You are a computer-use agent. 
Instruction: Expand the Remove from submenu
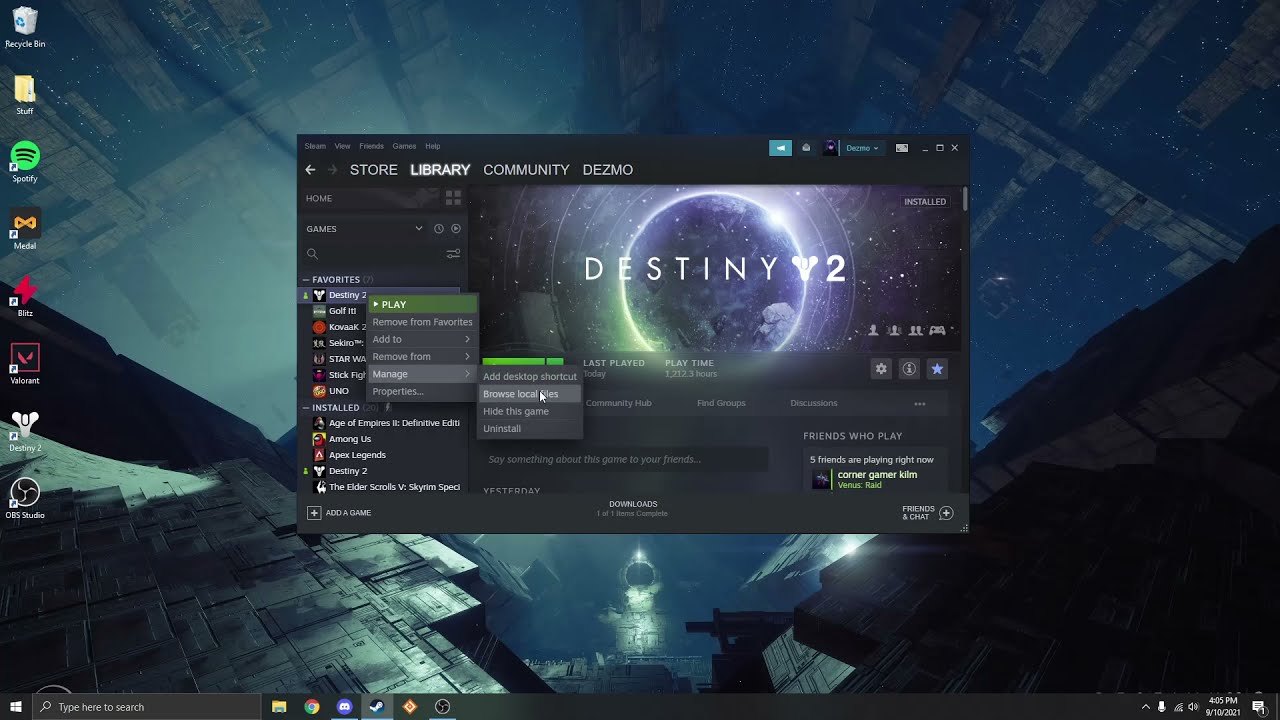coord(421,356)
